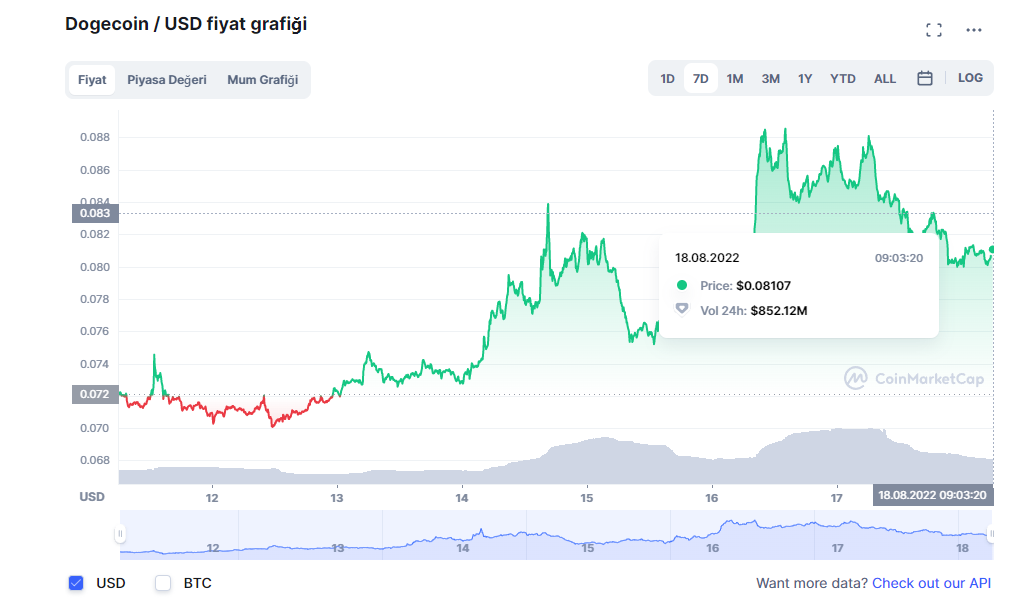Disable the USD checkbox
1022x612 pixels.
click(77, 583)
